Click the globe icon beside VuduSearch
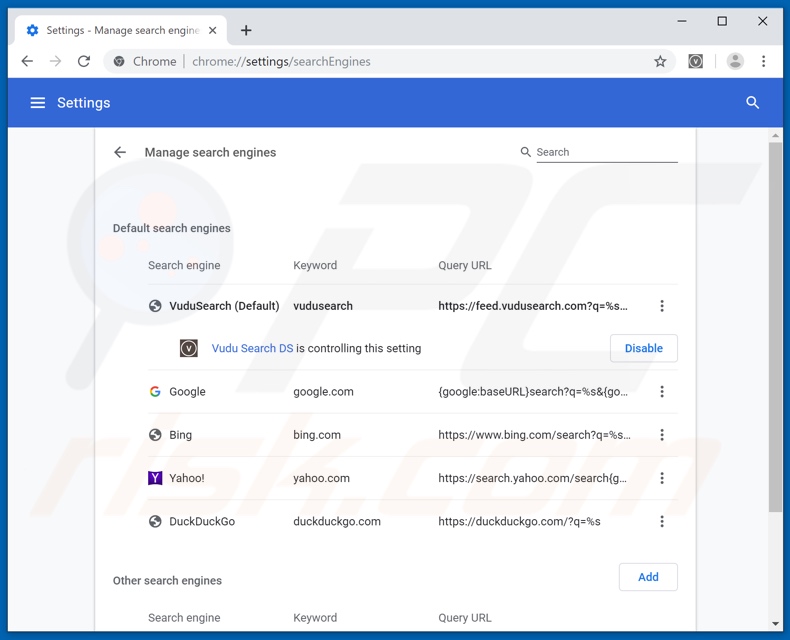The image size is (790, 640). 155,306
